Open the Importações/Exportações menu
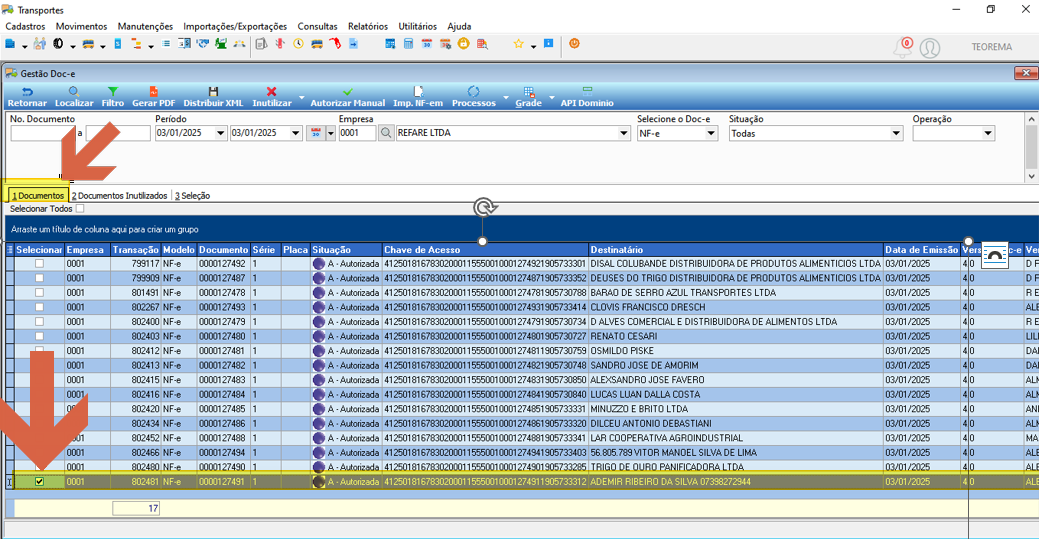This screenshot has width=1039, height=539. coord(235,27)
